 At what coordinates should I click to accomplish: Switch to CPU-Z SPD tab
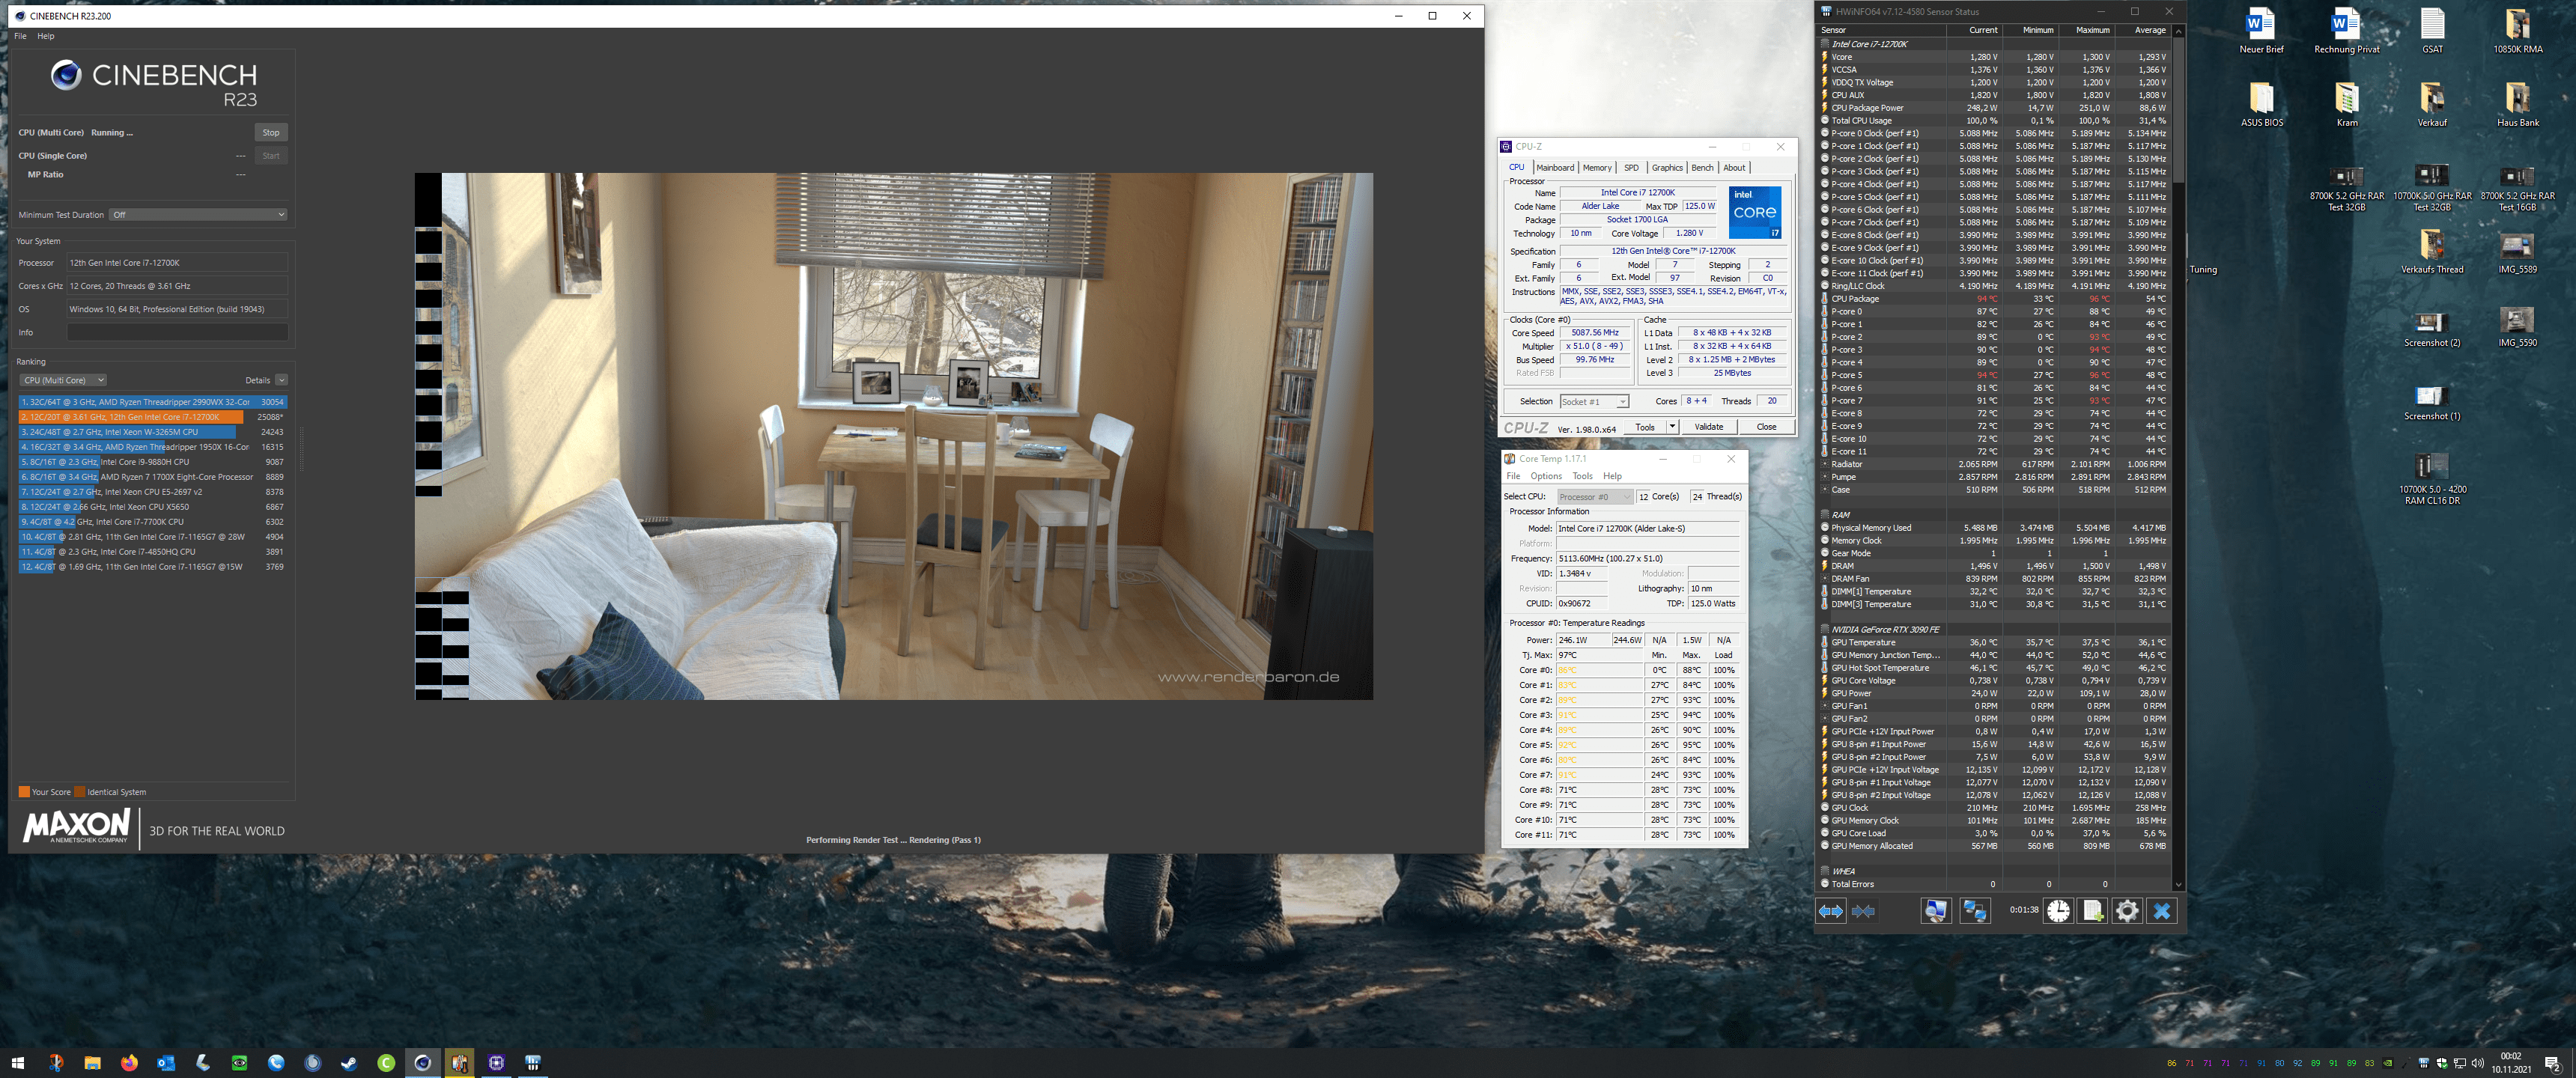pos(1632,168)
